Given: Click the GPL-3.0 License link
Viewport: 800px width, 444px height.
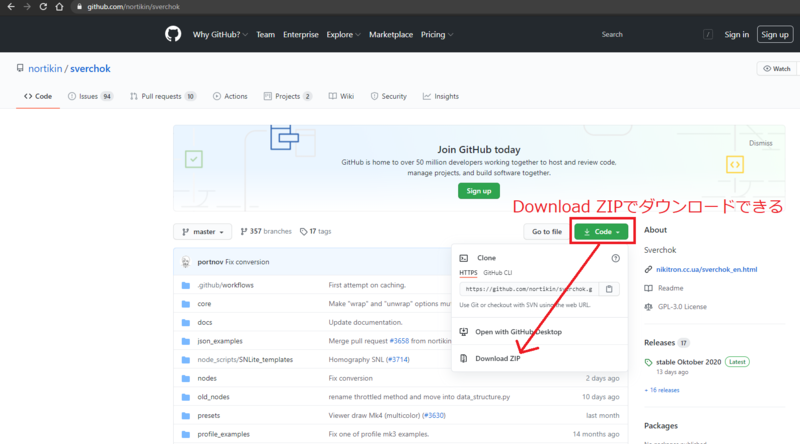Looking at the screenshot, I should (682, 307).
